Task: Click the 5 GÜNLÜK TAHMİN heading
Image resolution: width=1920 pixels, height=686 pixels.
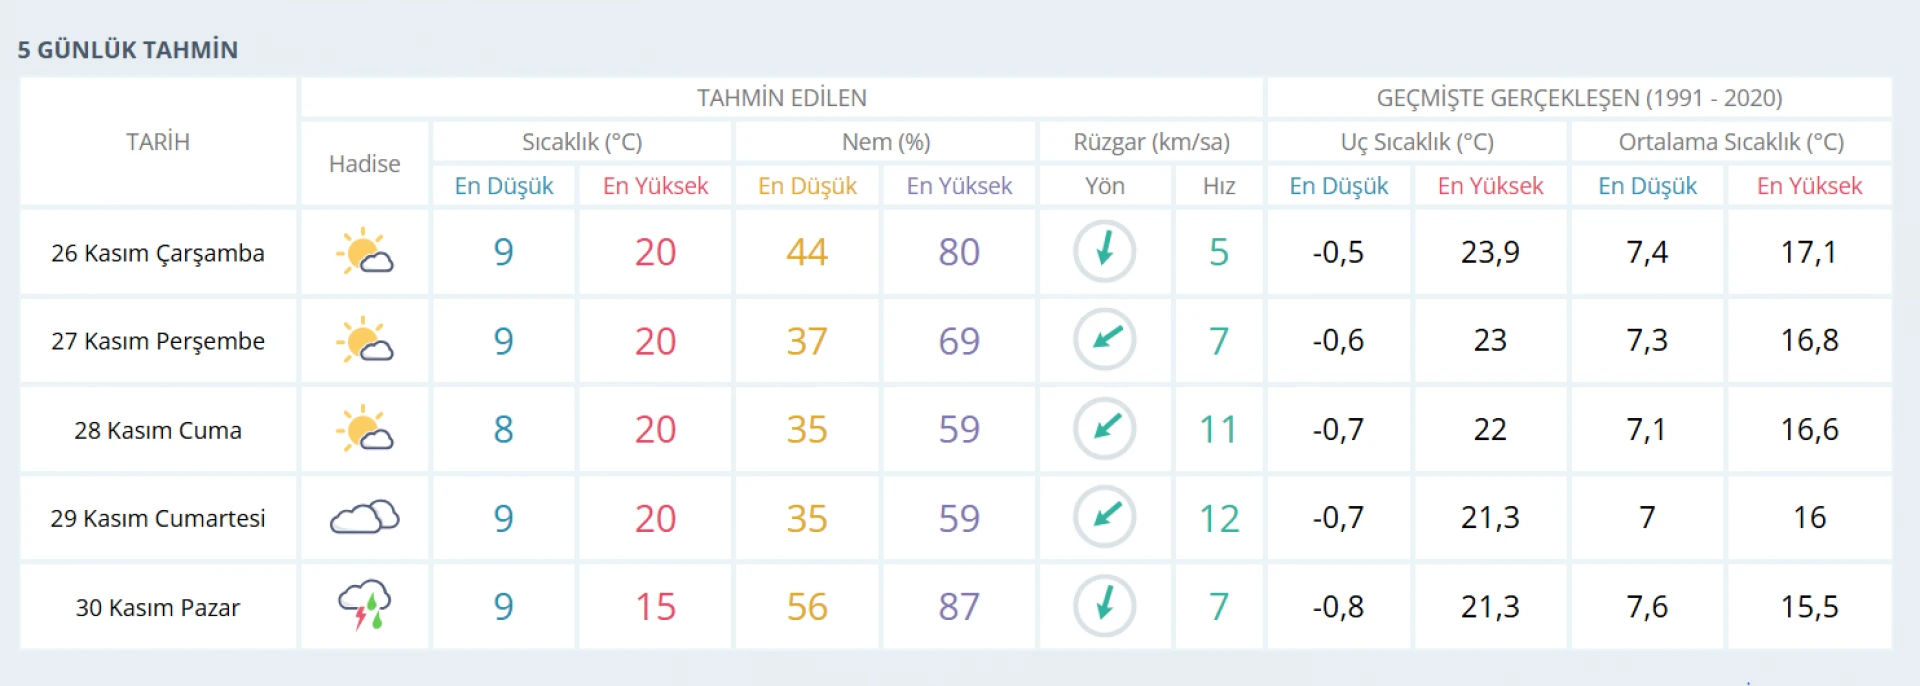Action: pyautogui.click(x=128, y=50)
